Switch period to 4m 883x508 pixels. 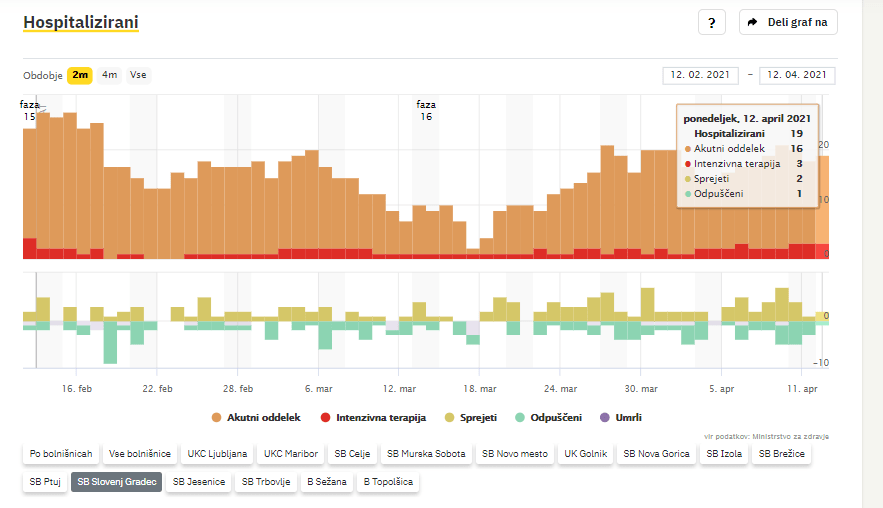pyautogui.click(x=109, y=75)
